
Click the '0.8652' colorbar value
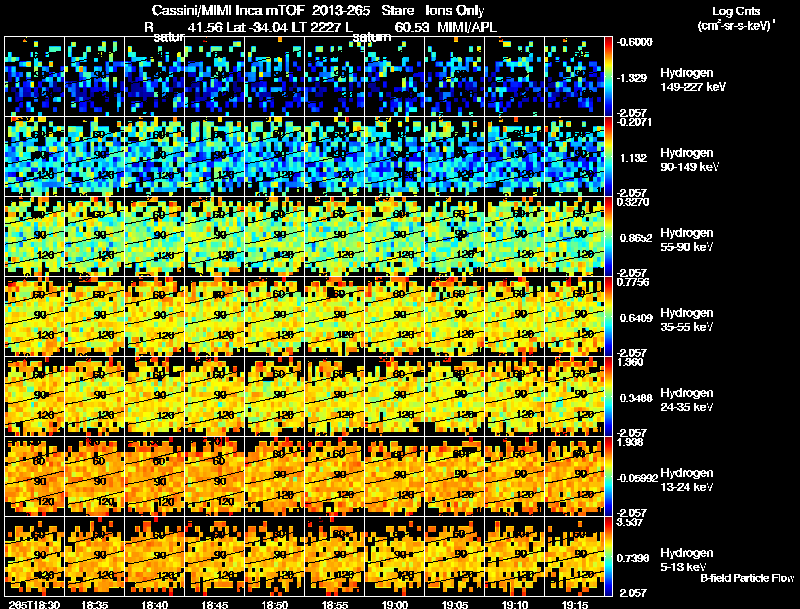coord(636,238)
